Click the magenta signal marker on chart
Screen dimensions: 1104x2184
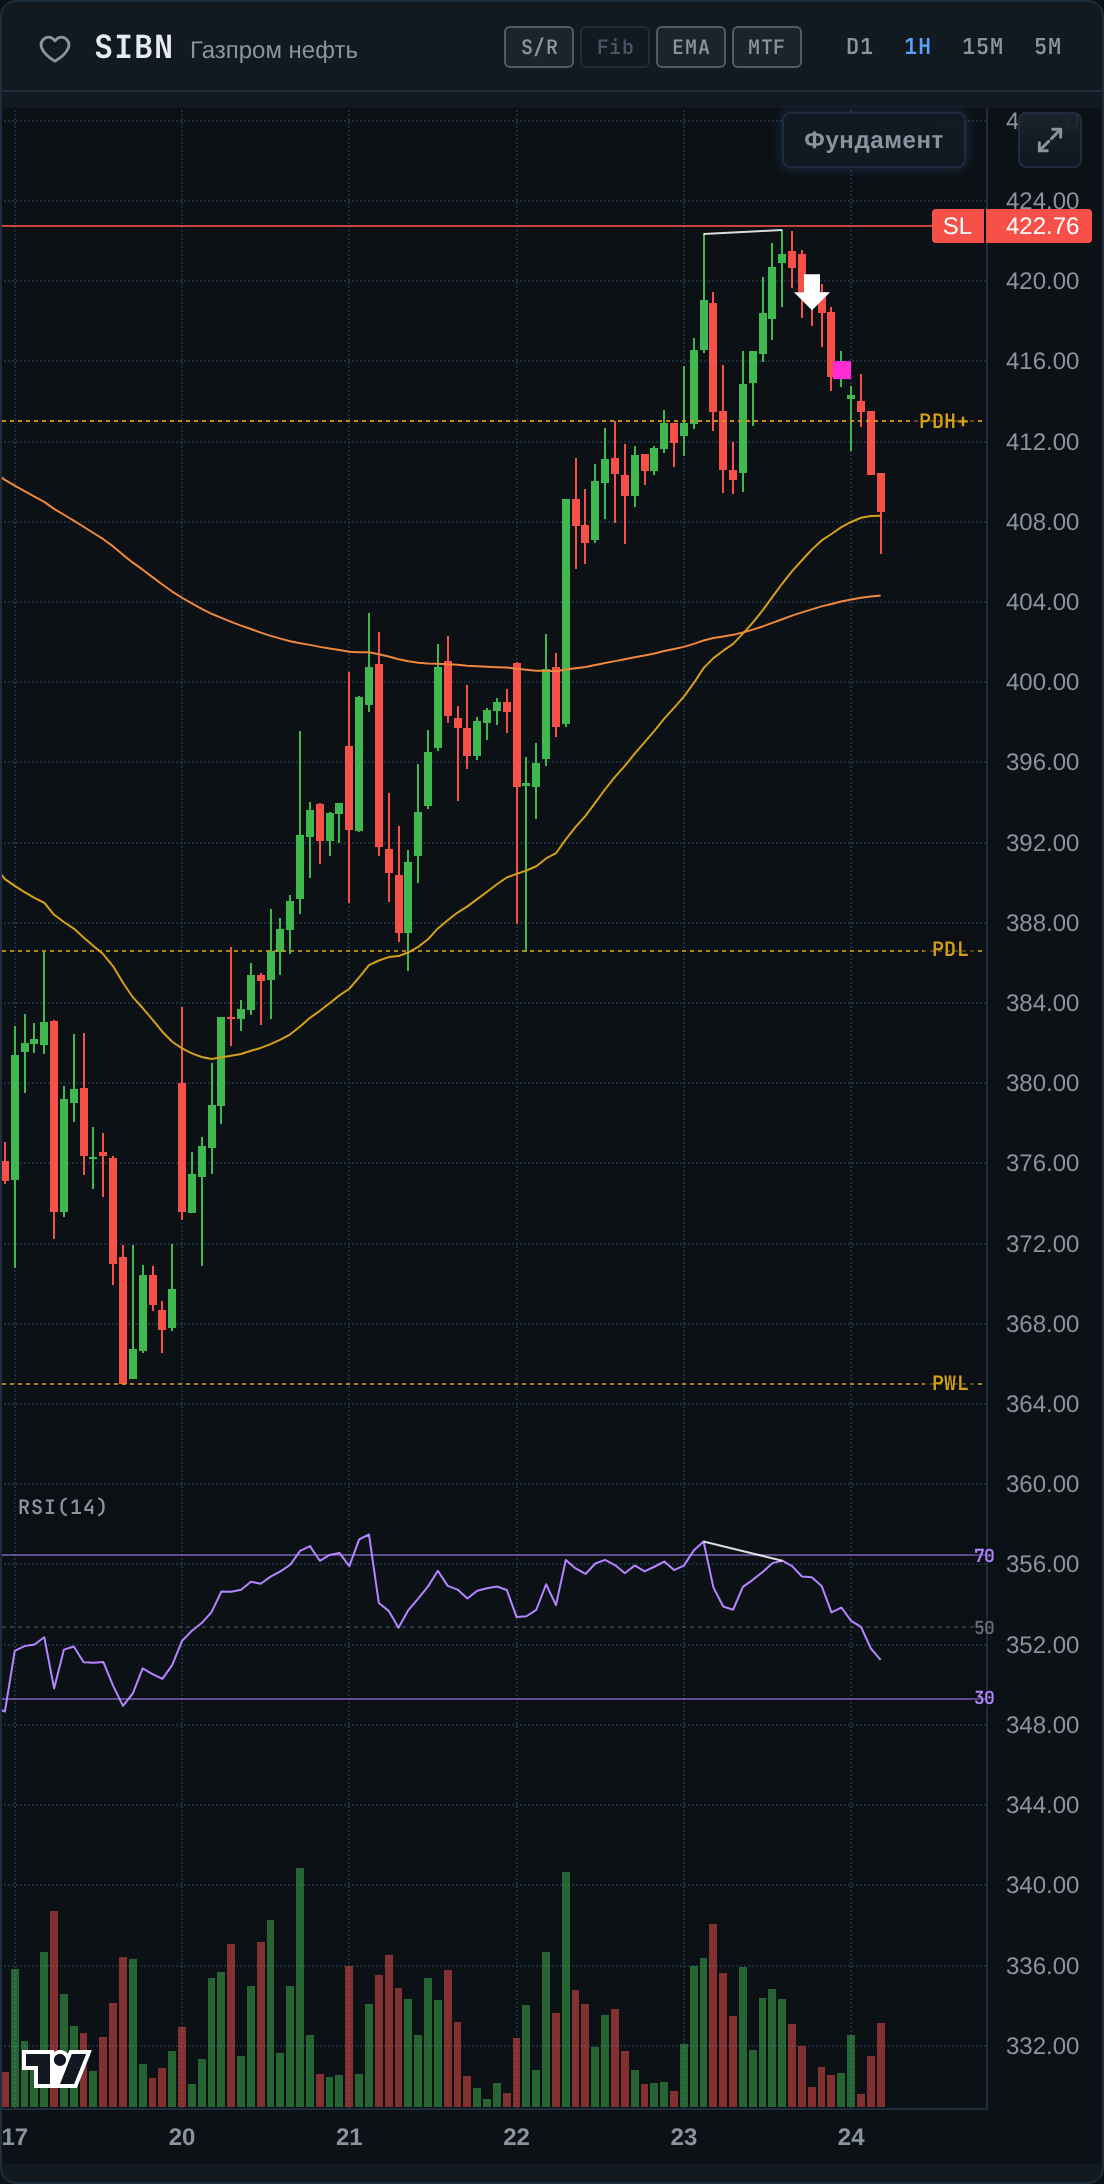(842, 370)
